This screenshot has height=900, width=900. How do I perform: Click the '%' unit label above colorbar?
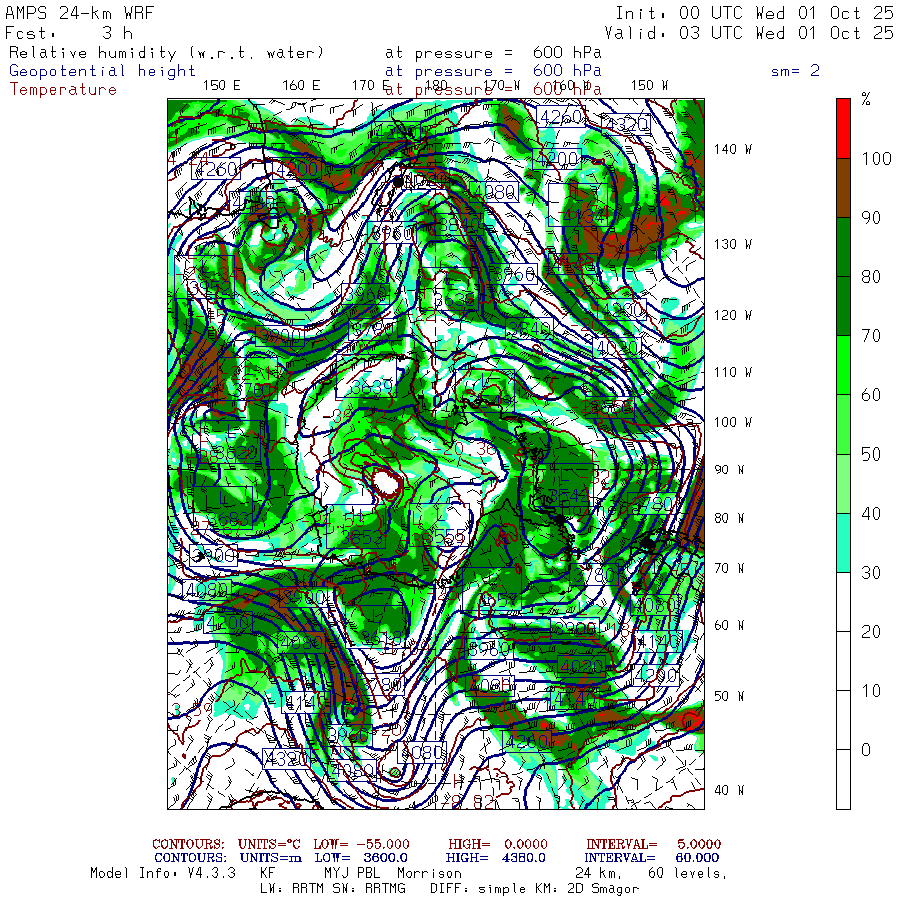[x=866, y=100]
